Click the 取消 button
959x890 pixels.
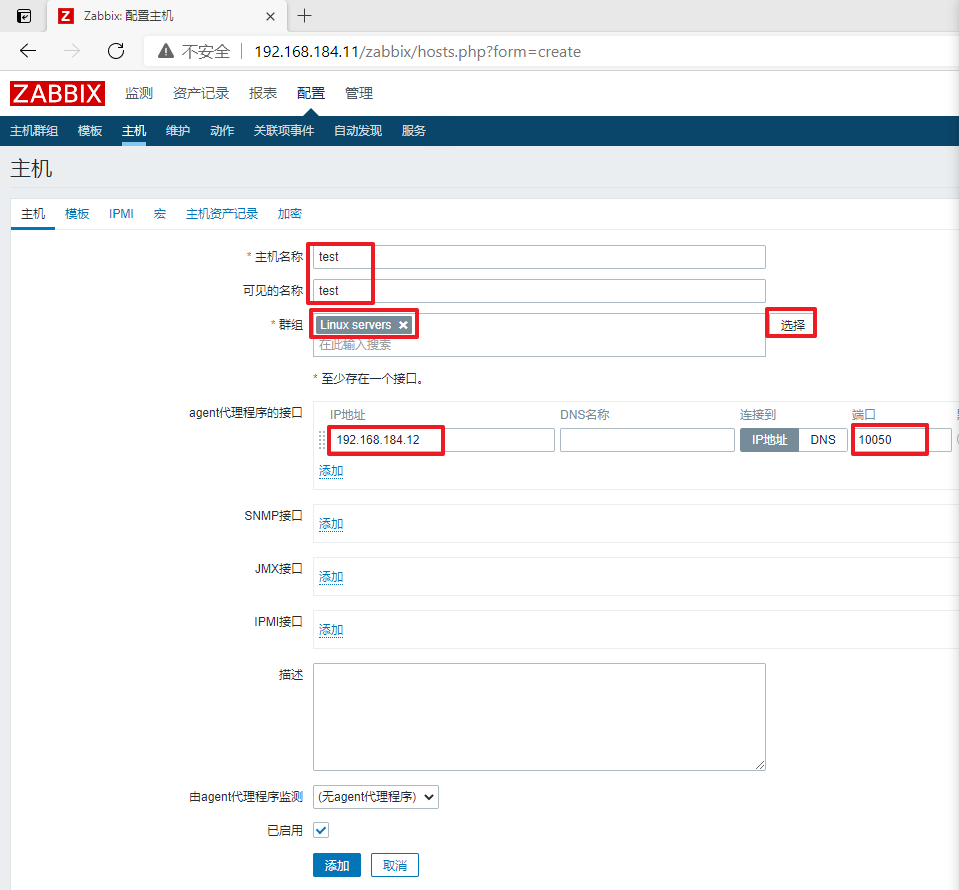click(395, 866)
